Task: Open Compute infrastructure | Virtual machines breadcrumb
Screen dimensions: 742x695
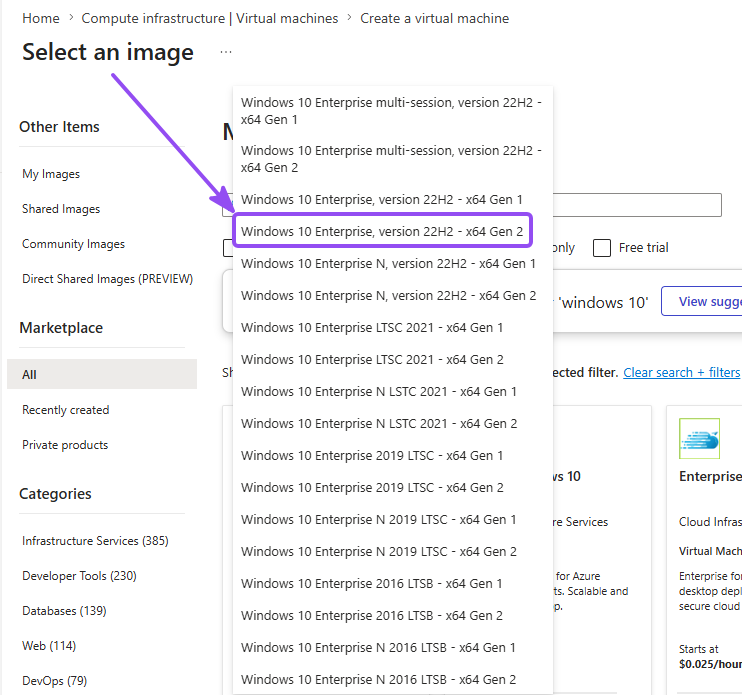Action: pos(210,18)
